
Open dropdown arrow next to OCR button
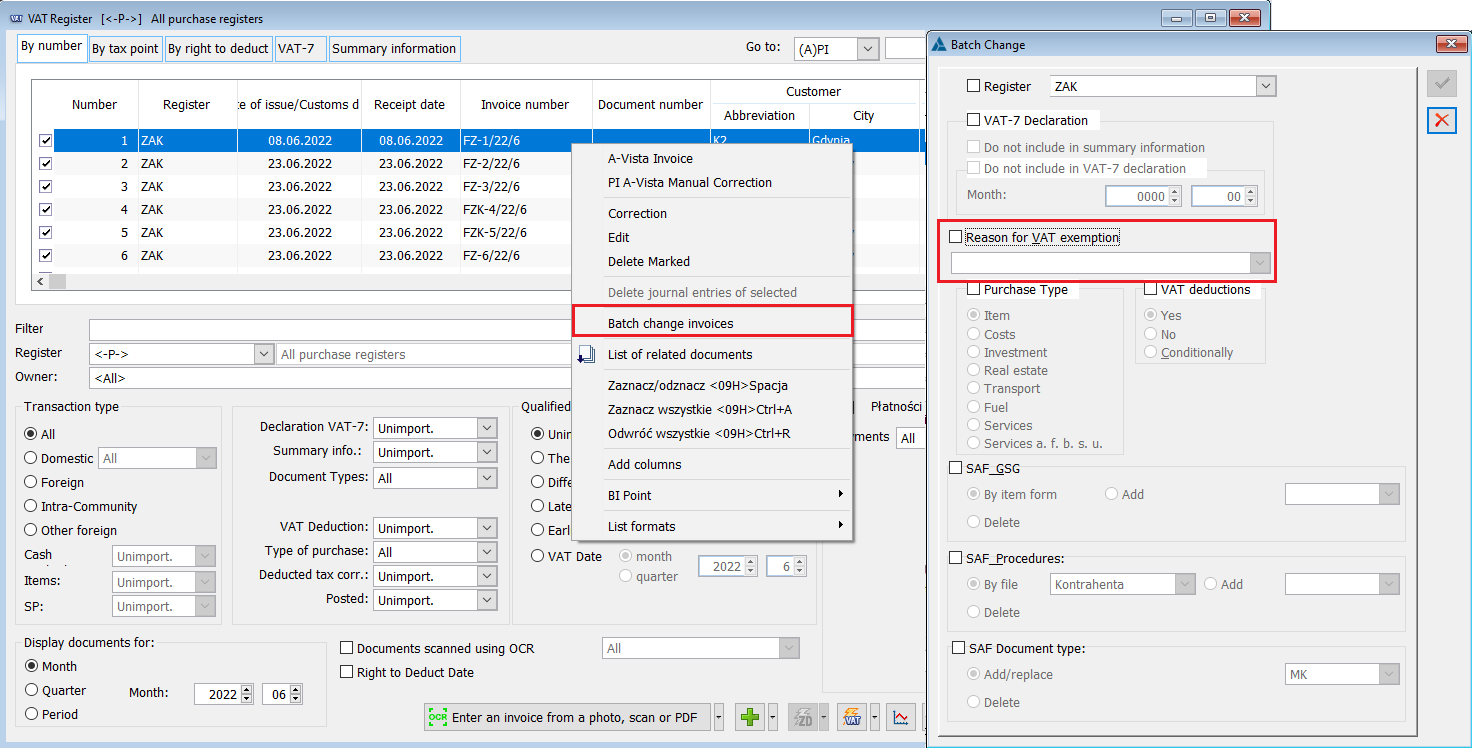(x=719, y=717)
